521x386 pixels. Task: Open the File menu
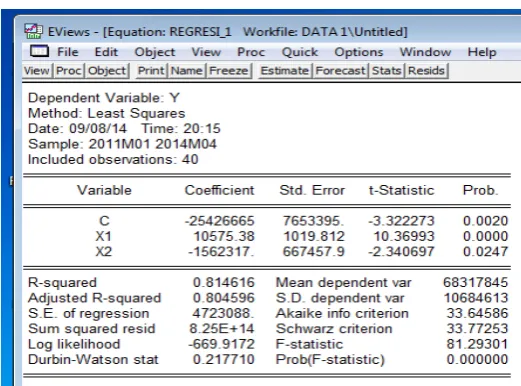point(68,52)
